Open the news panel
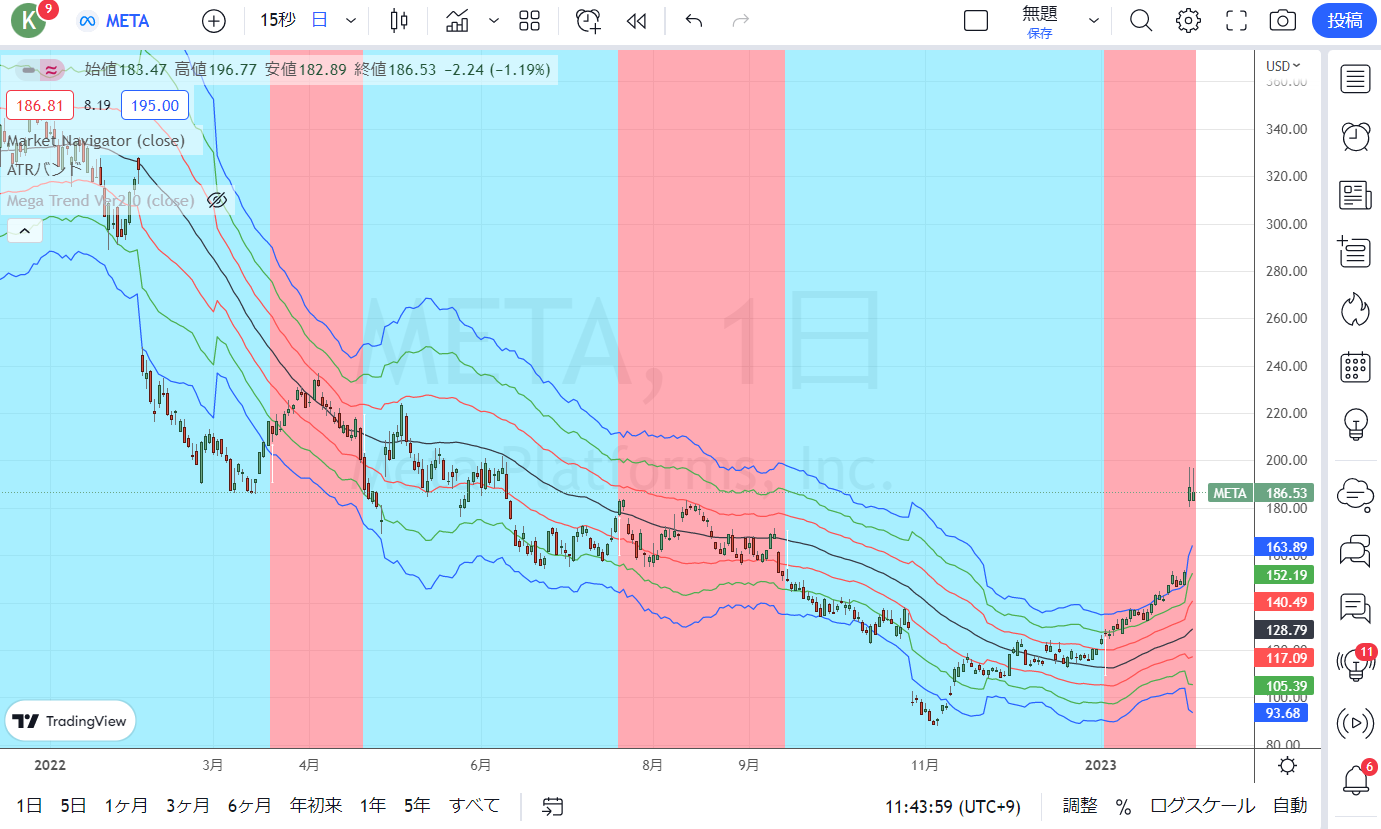This screenshot has width=1381, height=829. point(1355,195)
